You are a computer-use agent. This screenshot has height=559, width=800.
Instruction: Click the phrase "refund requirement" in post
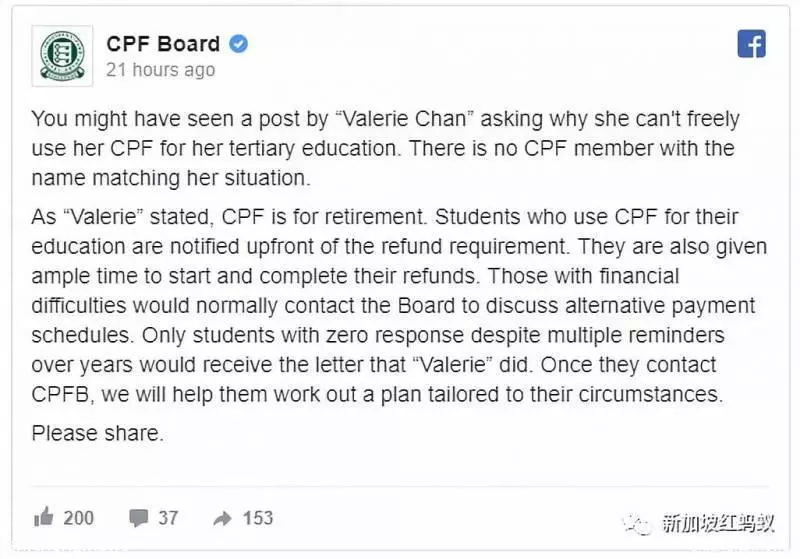(476, 246)
